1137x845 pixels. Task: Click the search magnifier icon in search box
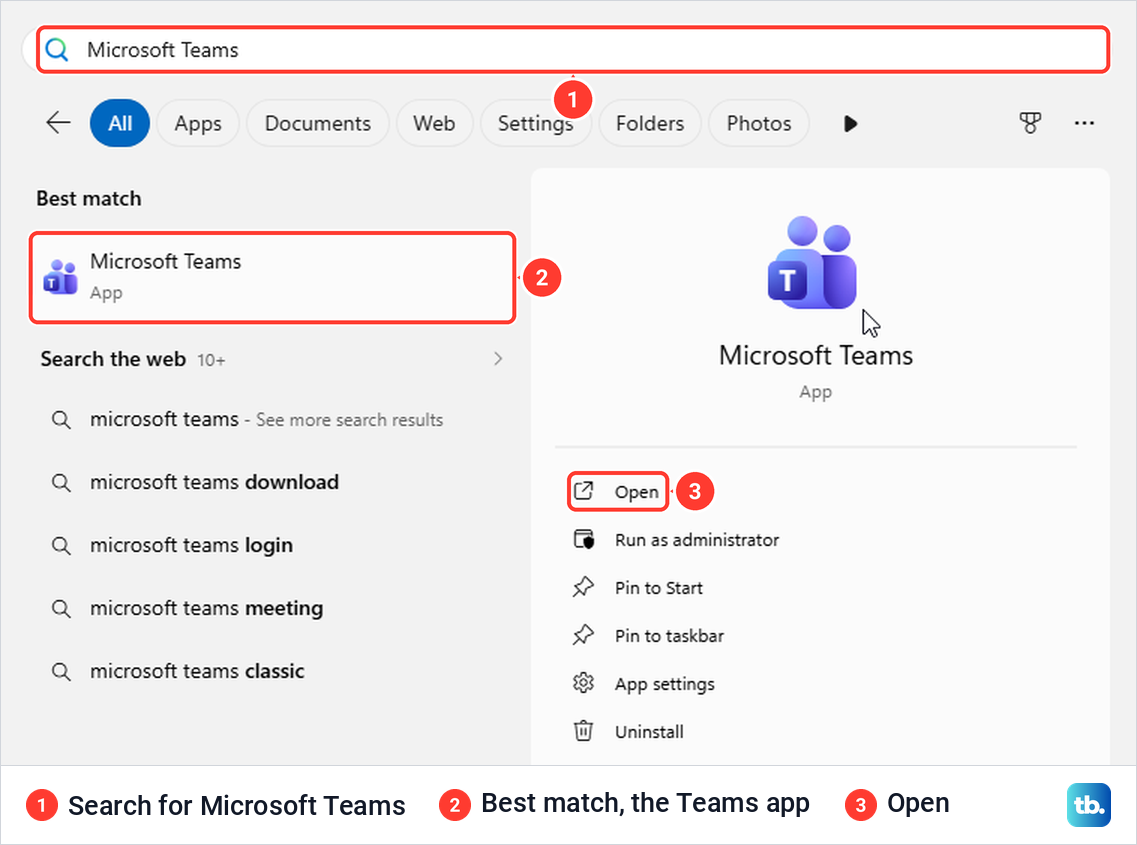[x=57, y=50]
